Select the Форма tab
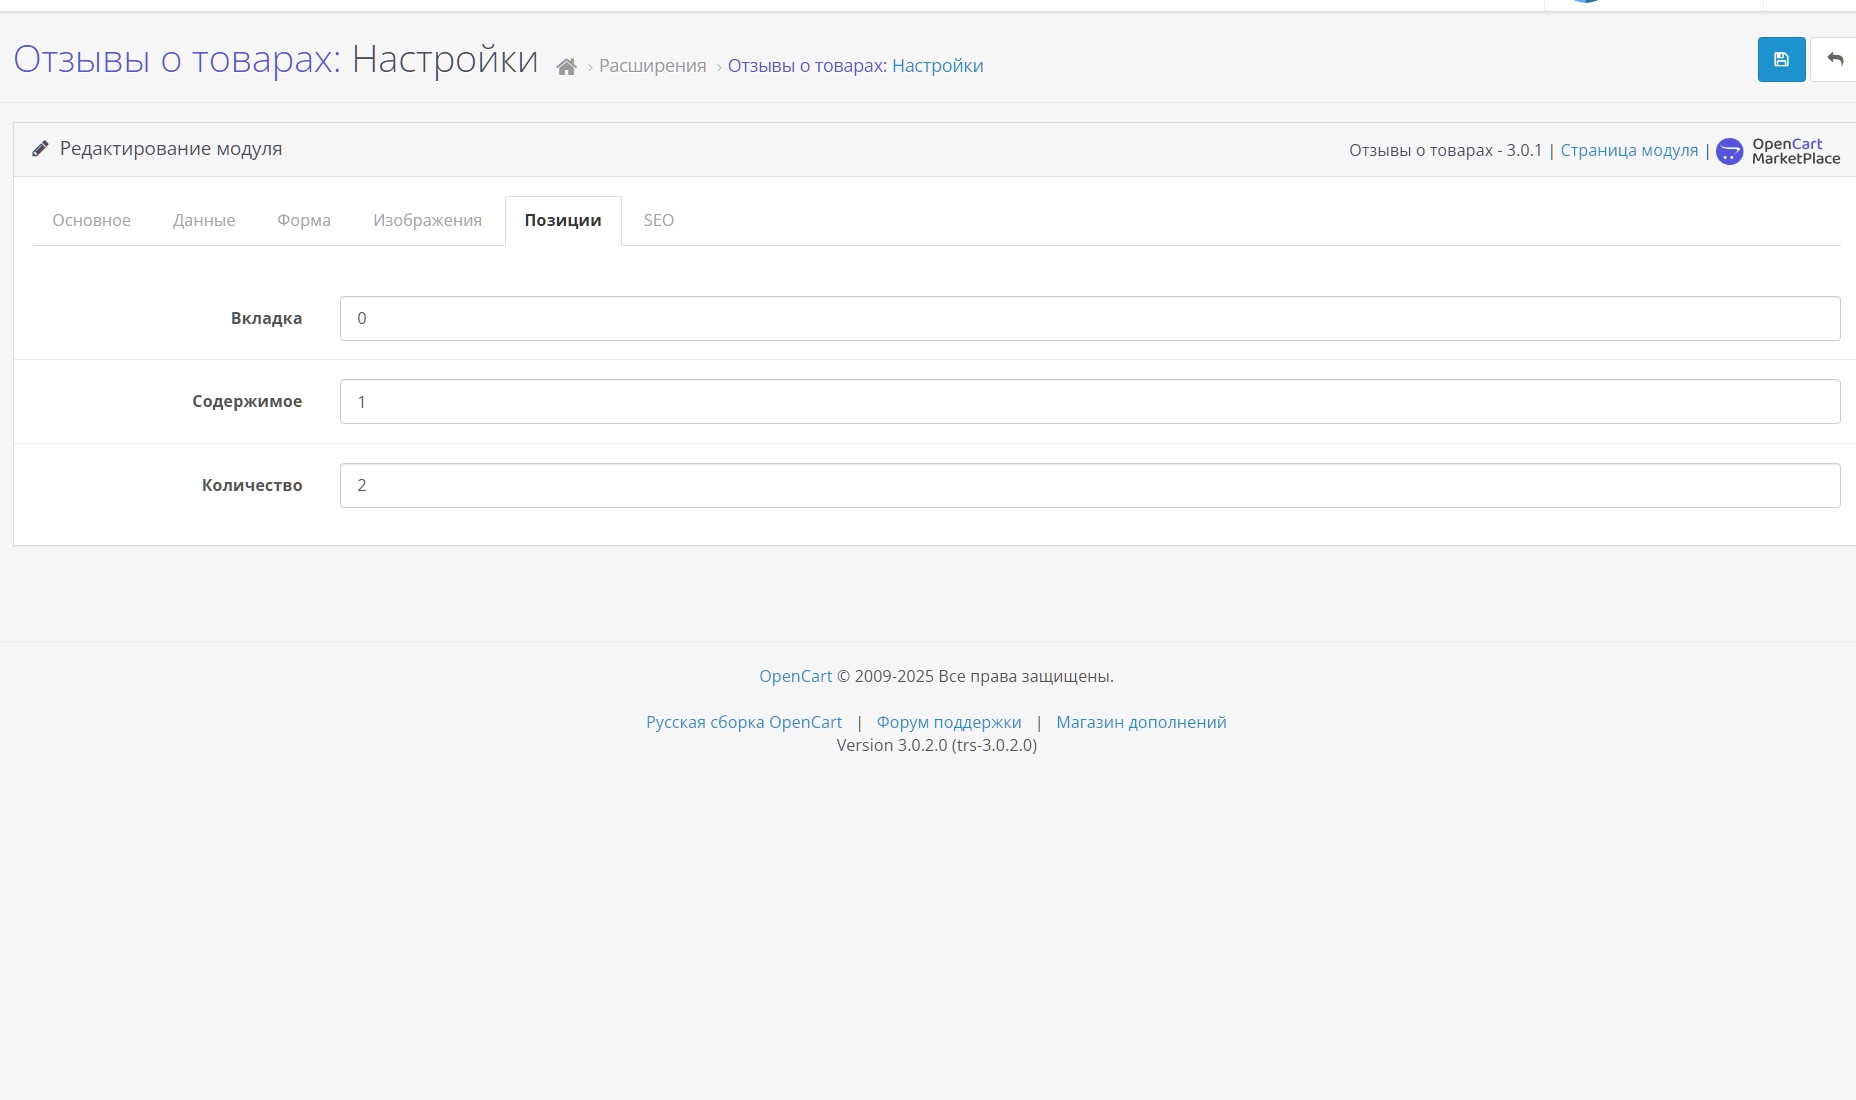The height and width of the screenshot is (1100, 1856). coord(304,220)
